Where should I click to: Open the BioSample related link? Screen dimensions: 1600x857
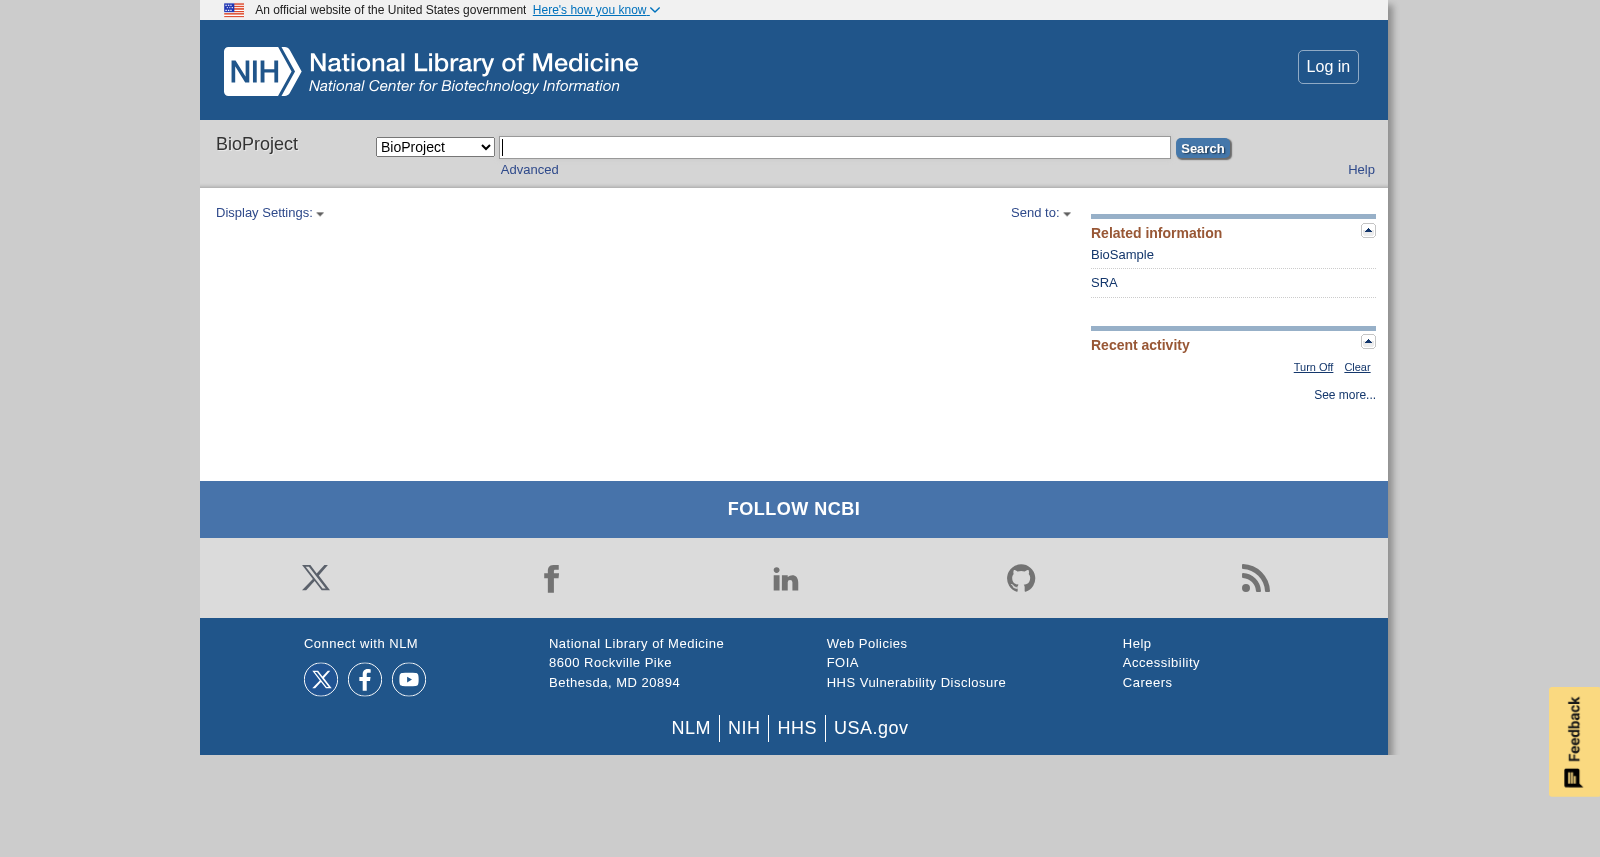pyautogui.click(x=1122, y=255)
